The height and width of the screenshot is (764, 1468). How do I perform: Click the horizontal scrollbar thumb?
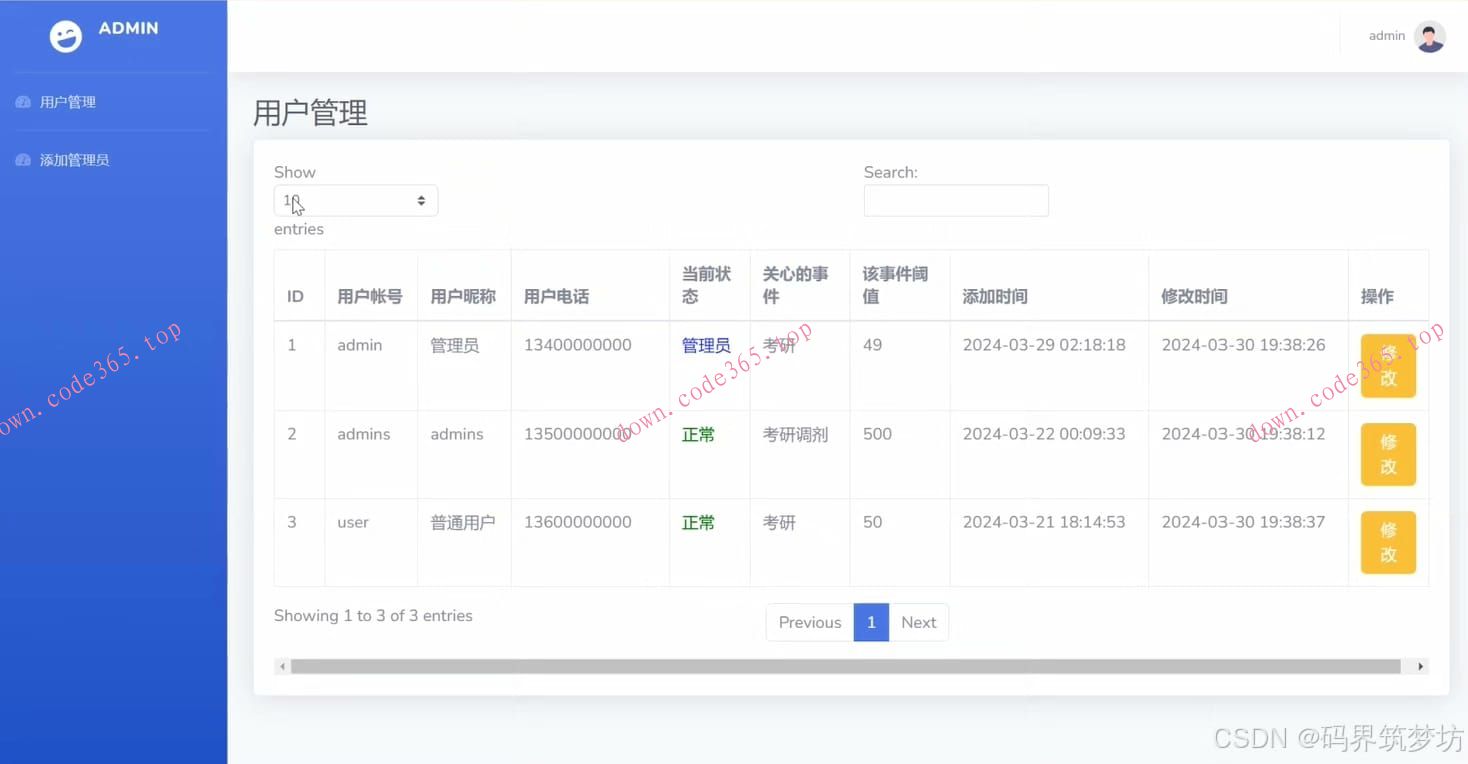coord(845,666)
